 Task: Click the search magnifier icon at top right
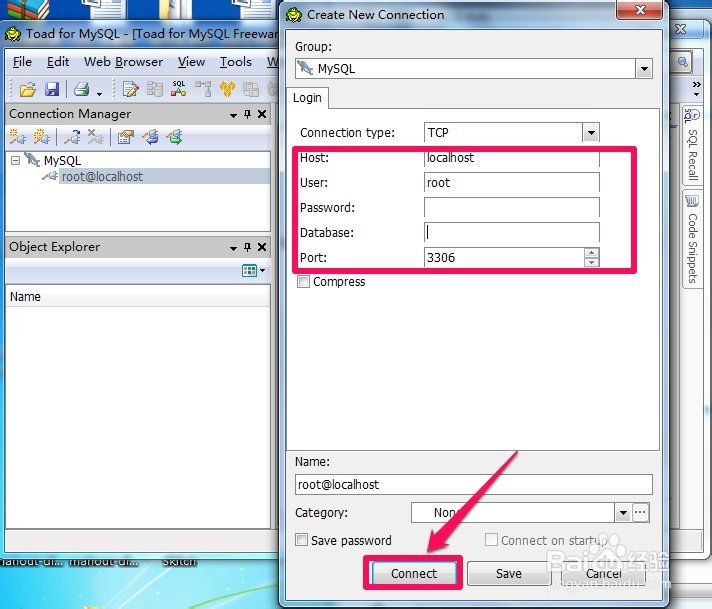682,62
